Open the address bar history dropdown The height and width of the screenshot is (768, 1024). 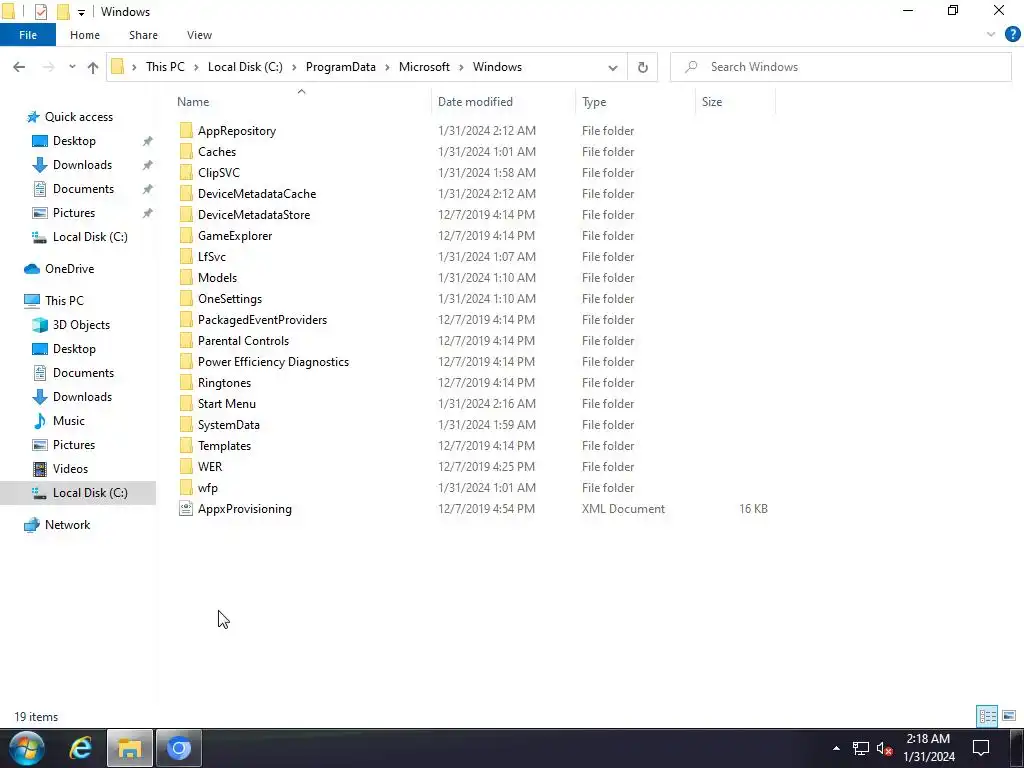tap(613, 67)
